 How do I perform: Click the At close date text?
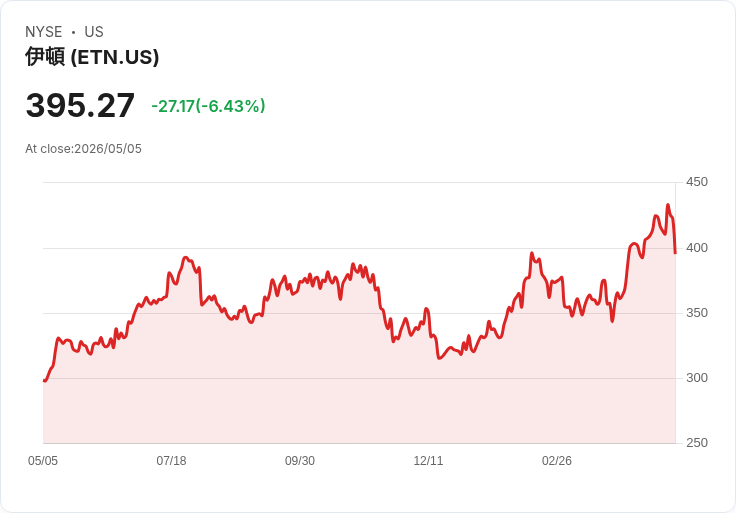(x=84, y=149)
